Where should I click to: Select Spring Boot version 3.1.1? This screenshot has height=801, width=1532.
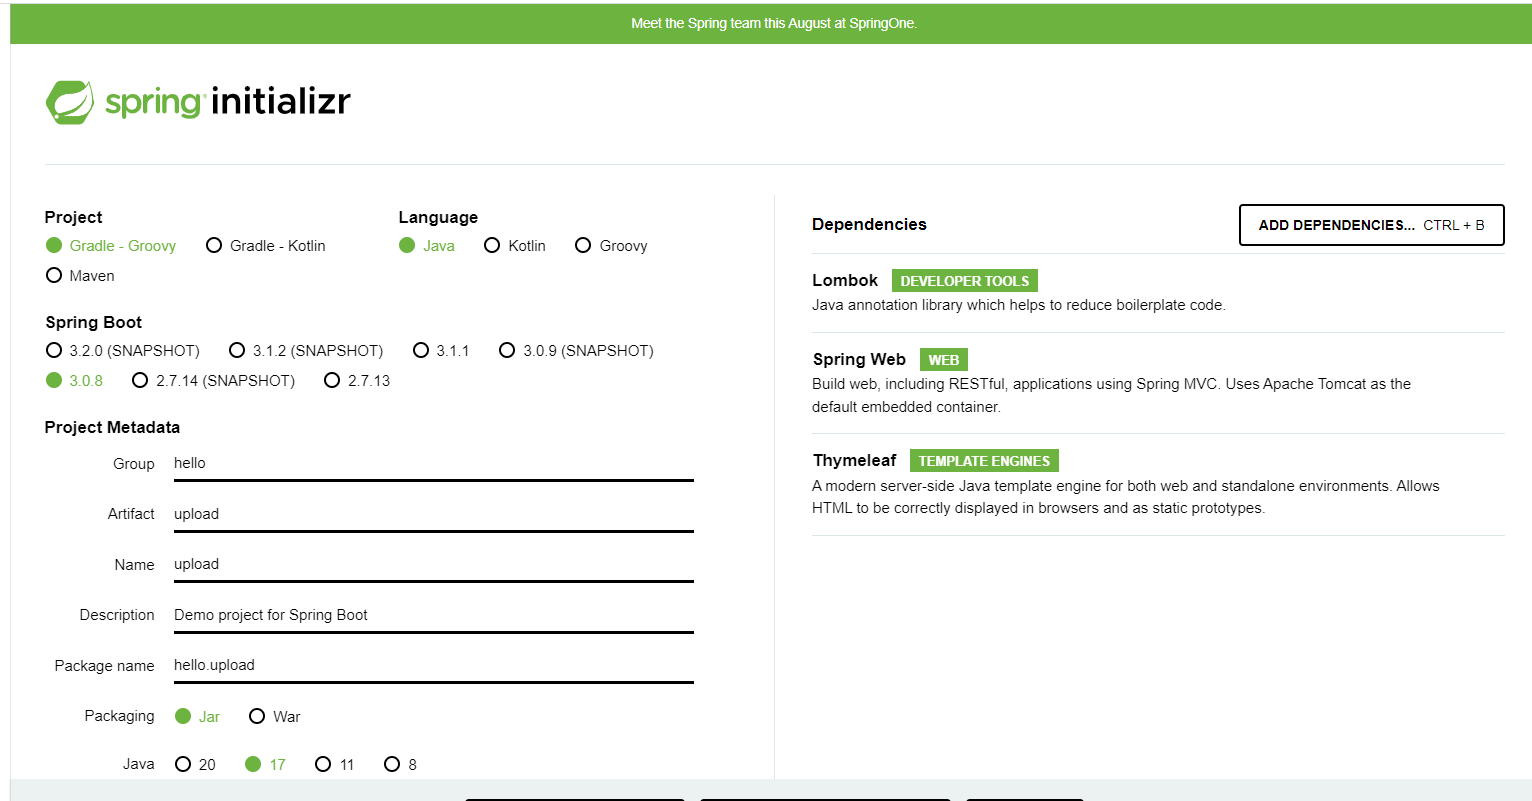point(441,351)
